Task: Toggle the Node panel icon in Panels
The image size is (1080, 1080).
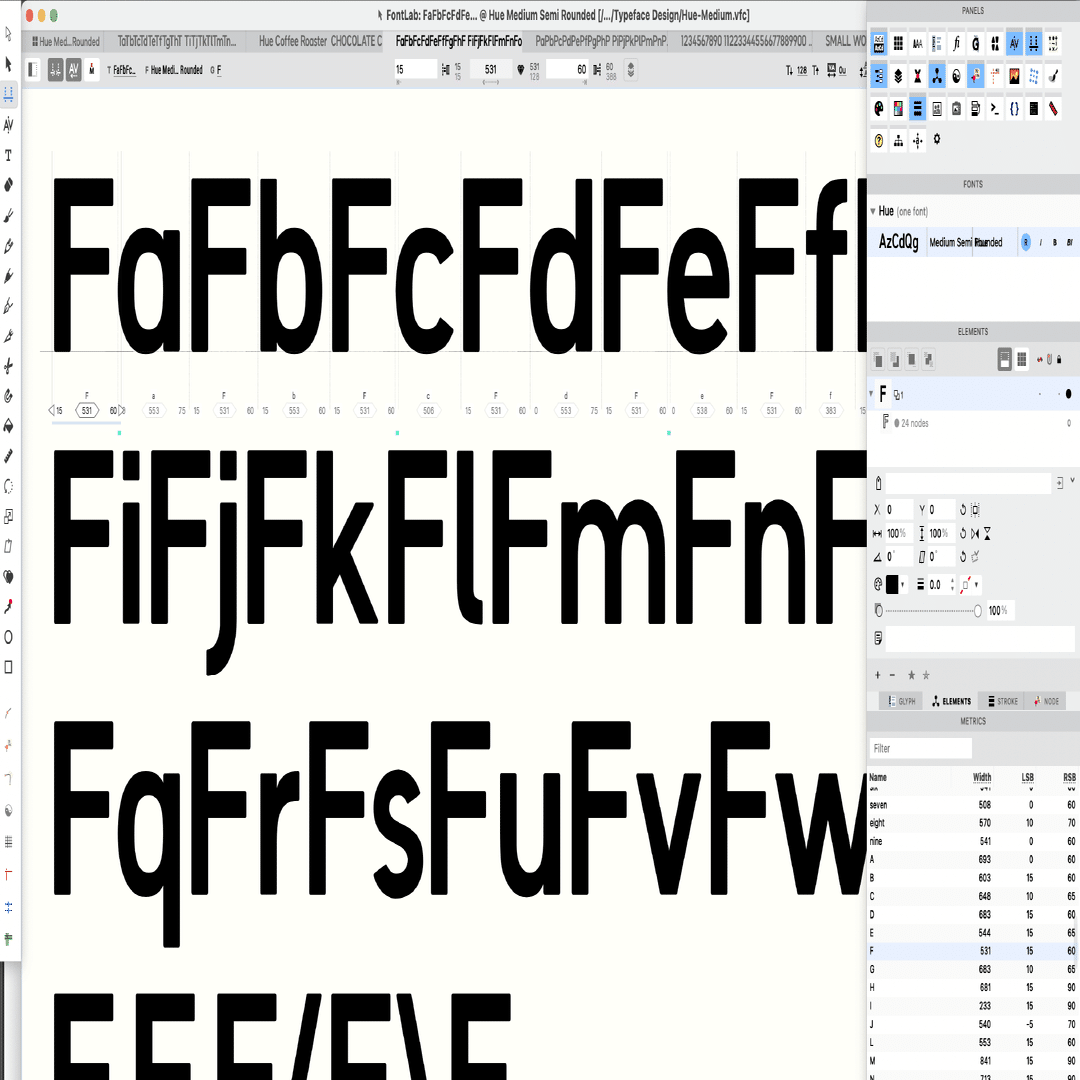Action: pyautogui.click(x=975, y=76)
